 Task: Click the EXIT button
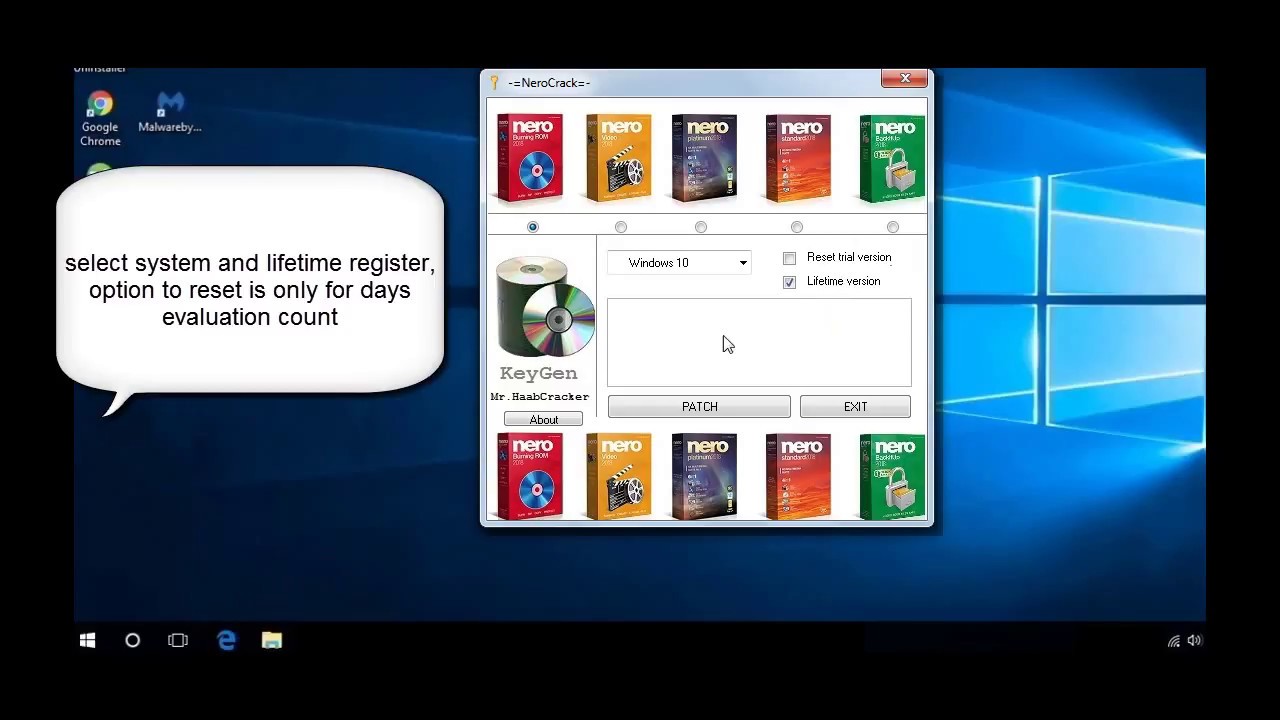point(855,407)
